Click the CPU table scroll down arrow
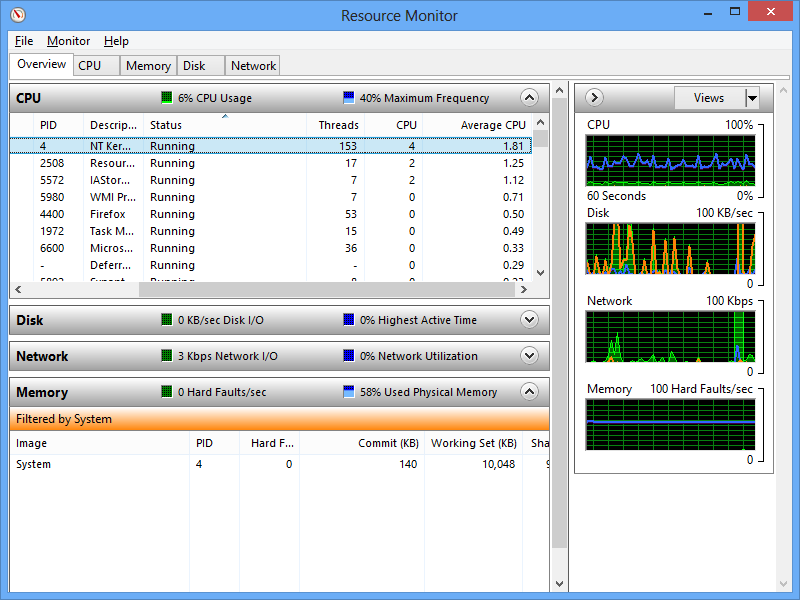Screen dimensions: 800x600 (x=541, y=272)
